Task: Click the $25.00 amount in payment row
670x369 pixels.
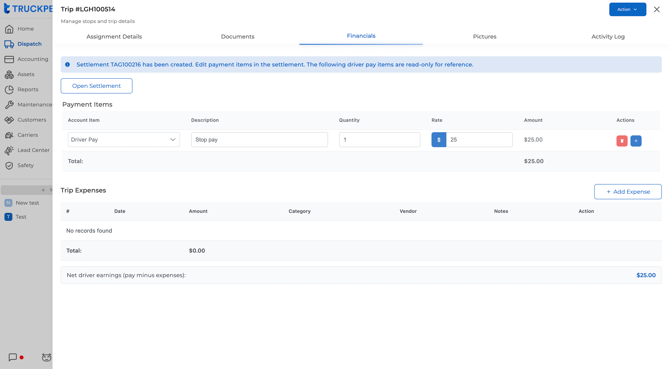Action: [x=533, y=140]
